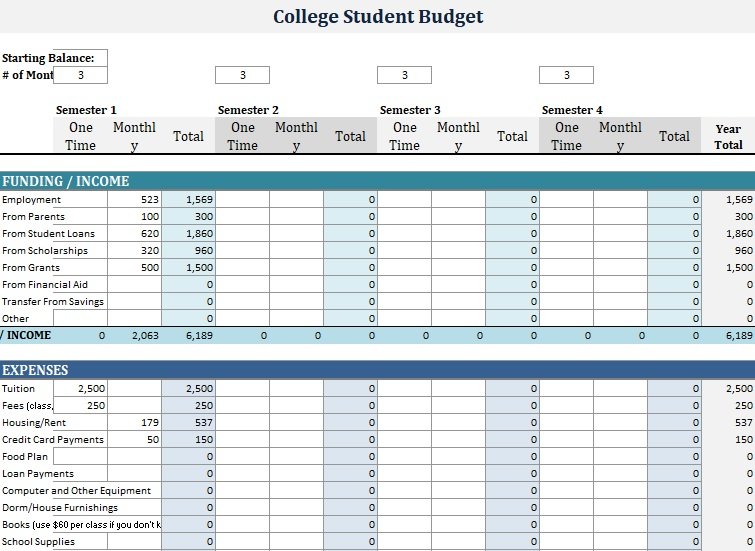Viewport: 755px width, 551px height.
Task: Select Semester 1 number of months cell
Action: point(80,75)
